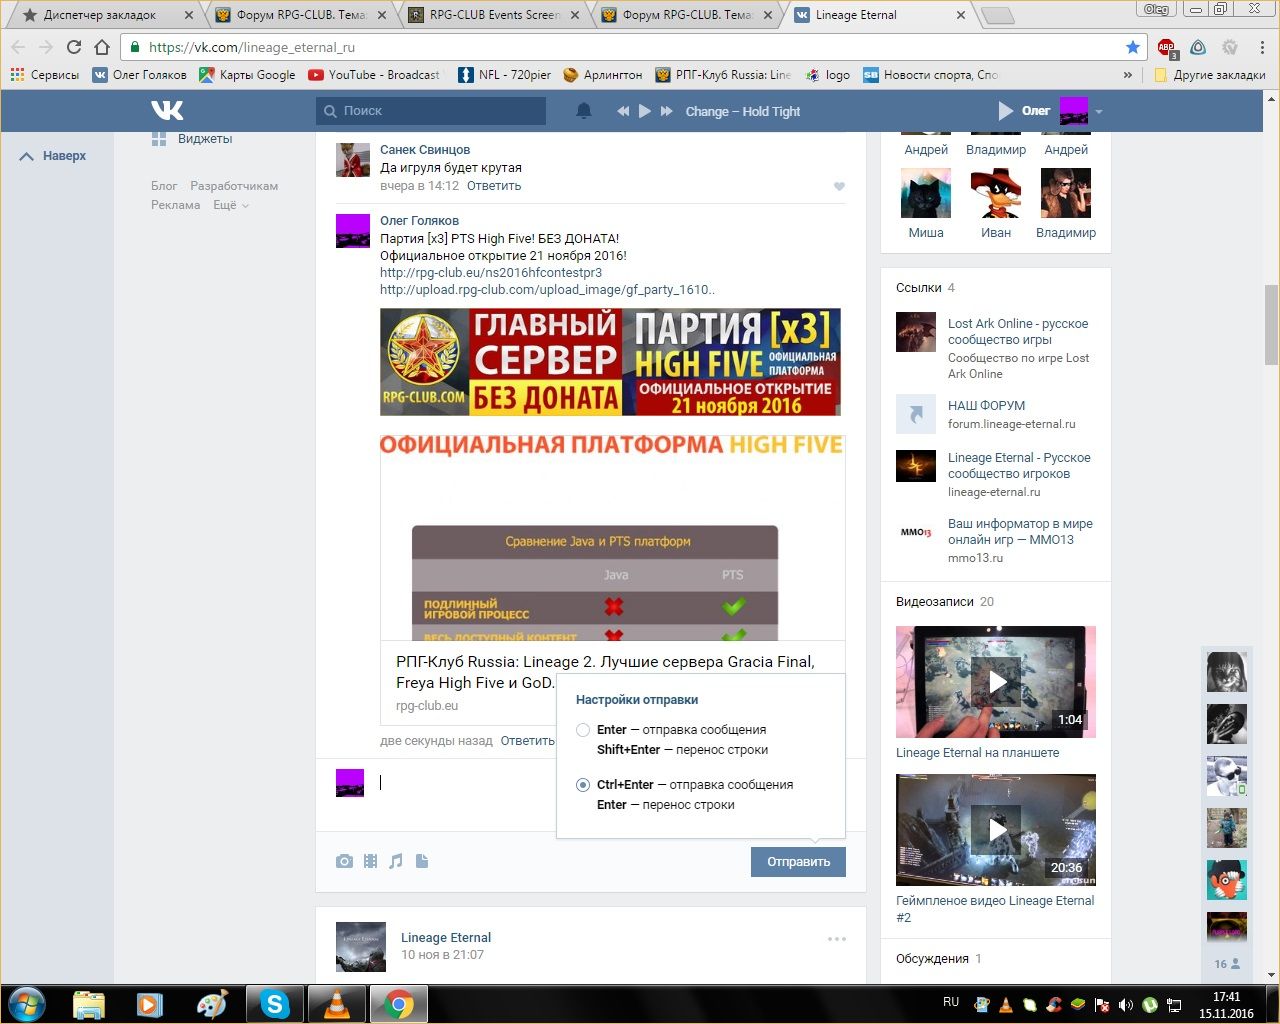Open the file explorer taskbar icon
Screen dimensions: 1280x1024
coord(89,1004)
